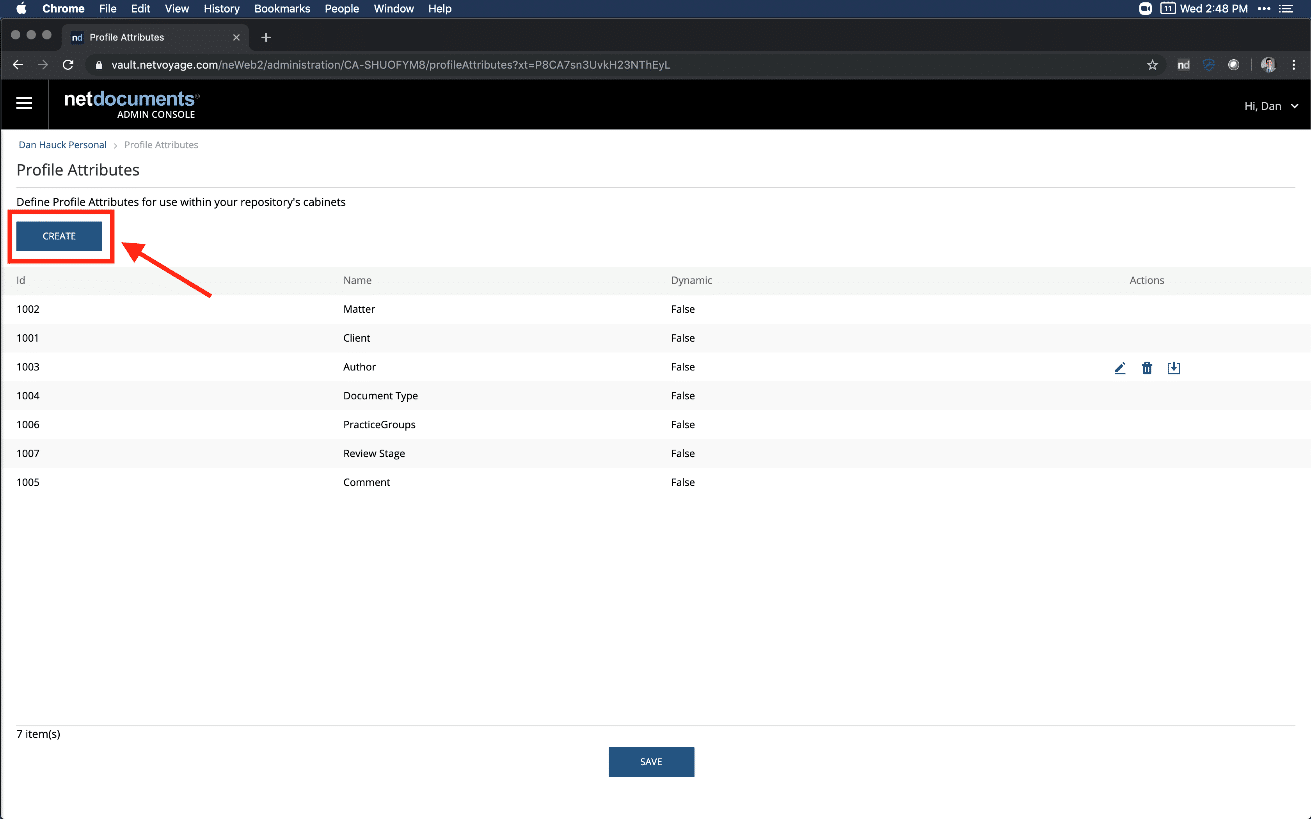Open the Bookmarks menu

point(282,9)
